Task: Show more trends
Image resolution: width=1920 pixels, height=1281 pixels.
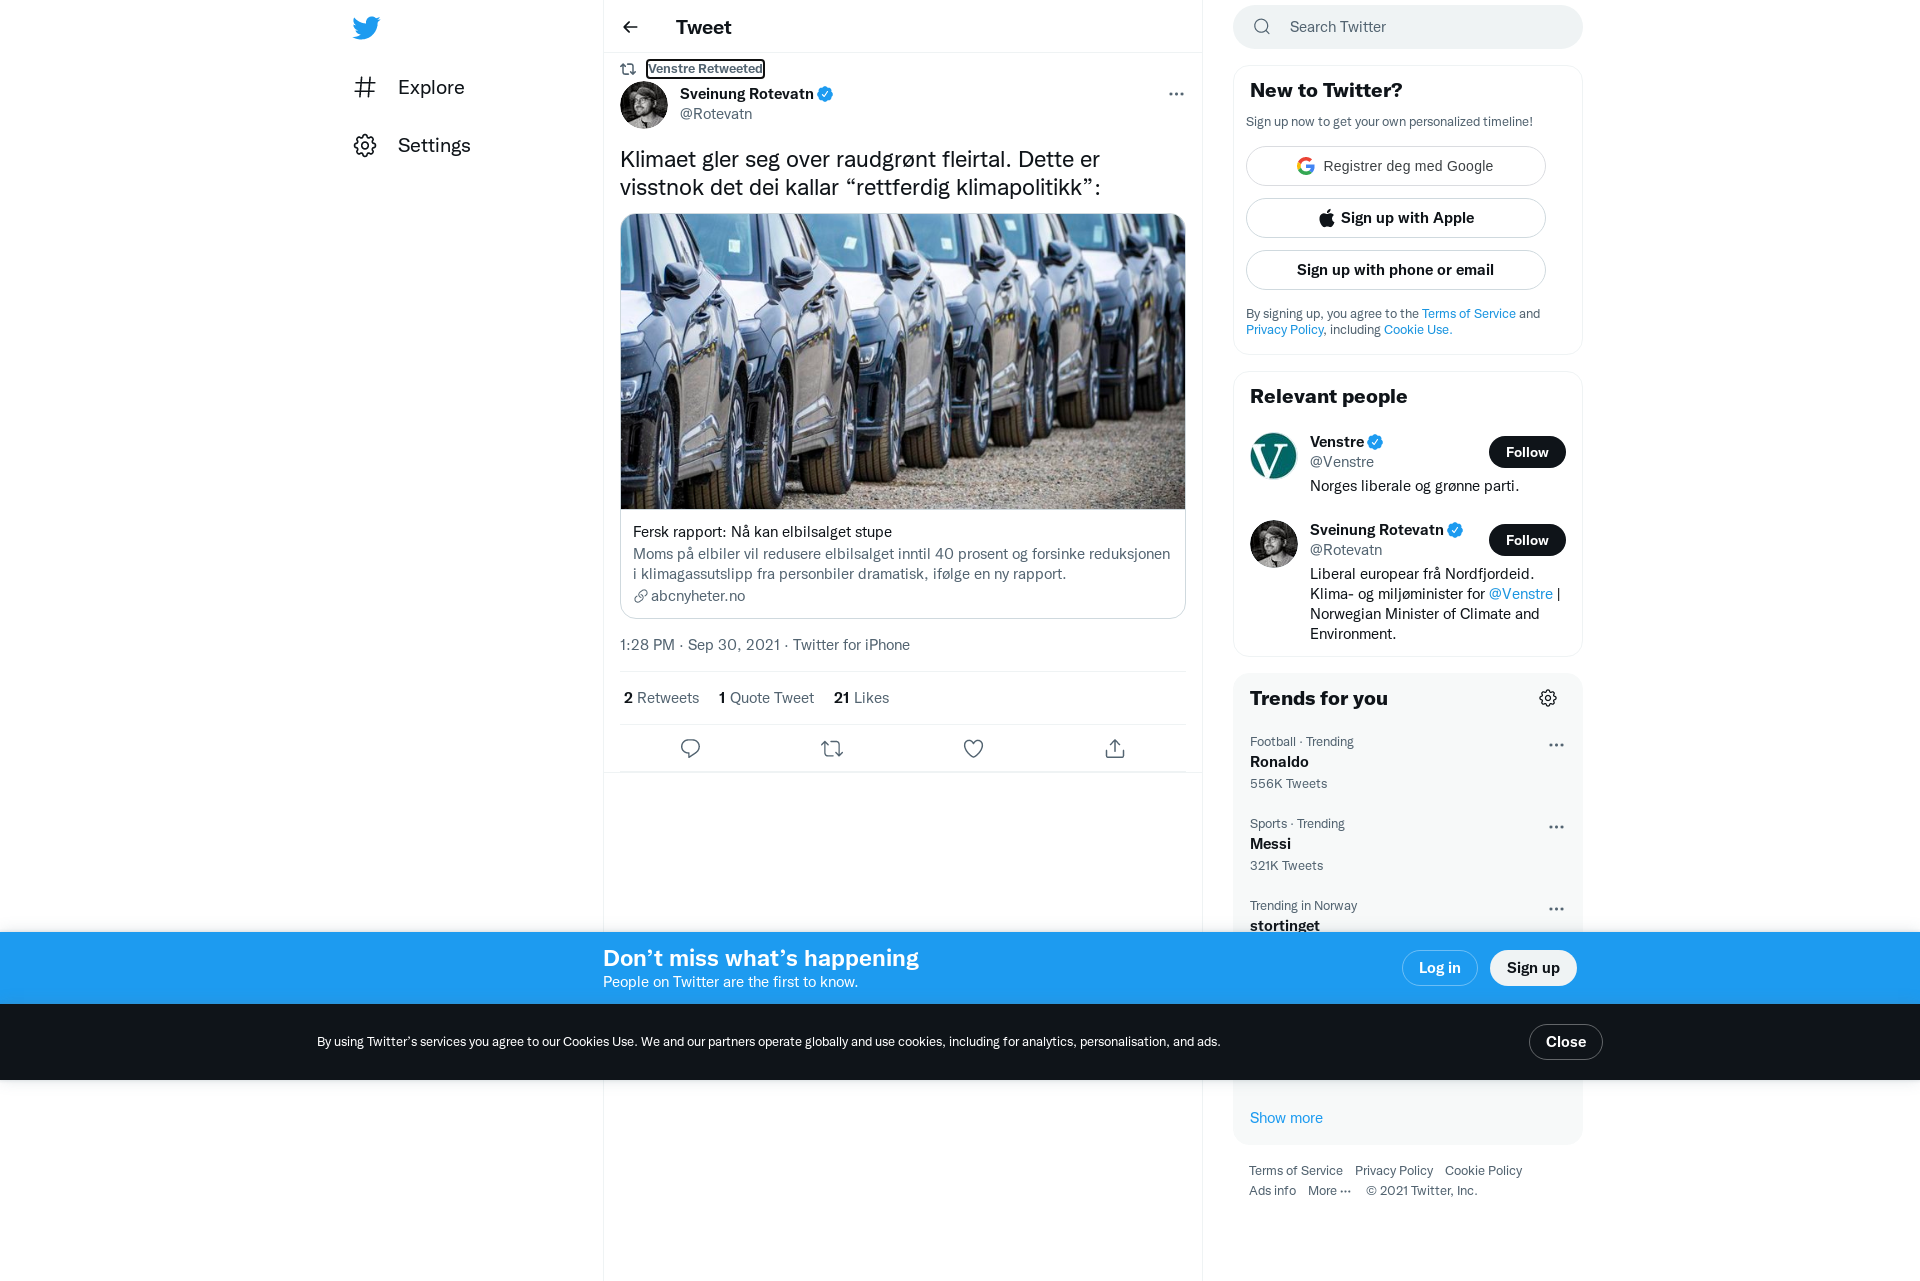Action: (x=1286, y=1118)
